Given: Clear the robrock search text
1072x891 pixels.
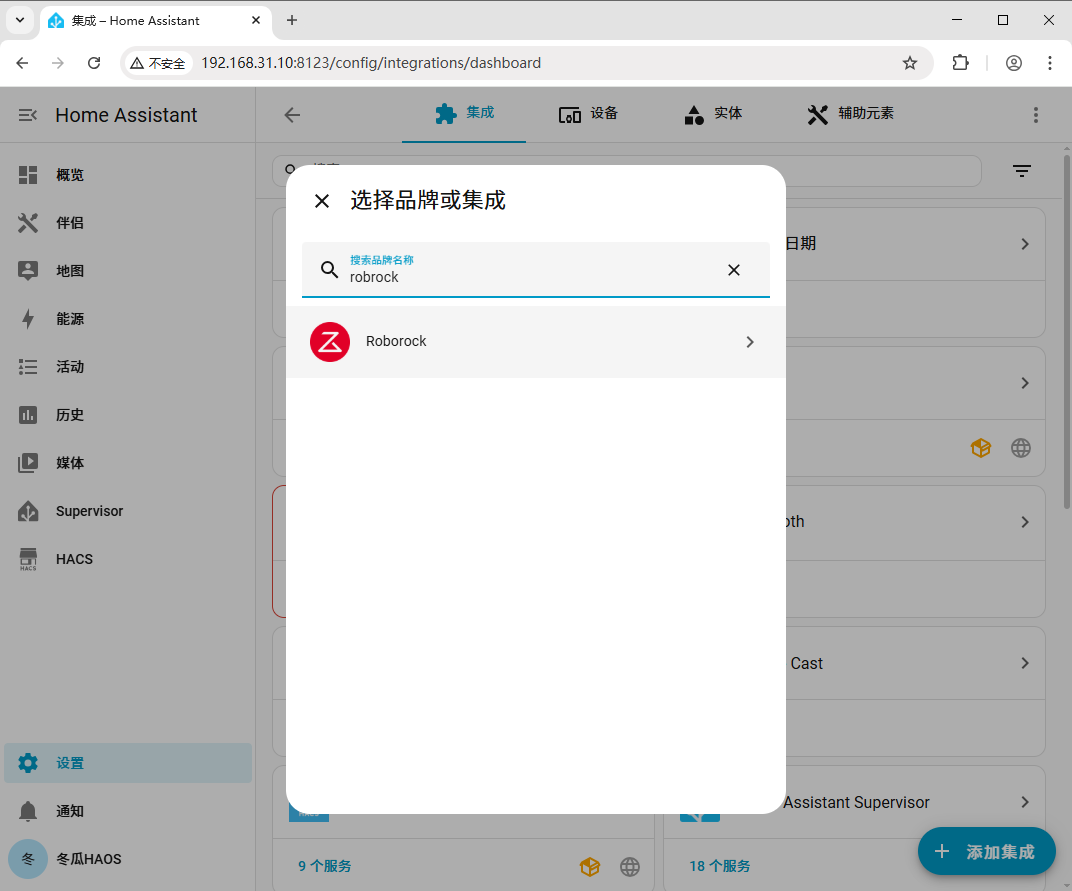Looking at the screenshot, I should click(734, 270).
